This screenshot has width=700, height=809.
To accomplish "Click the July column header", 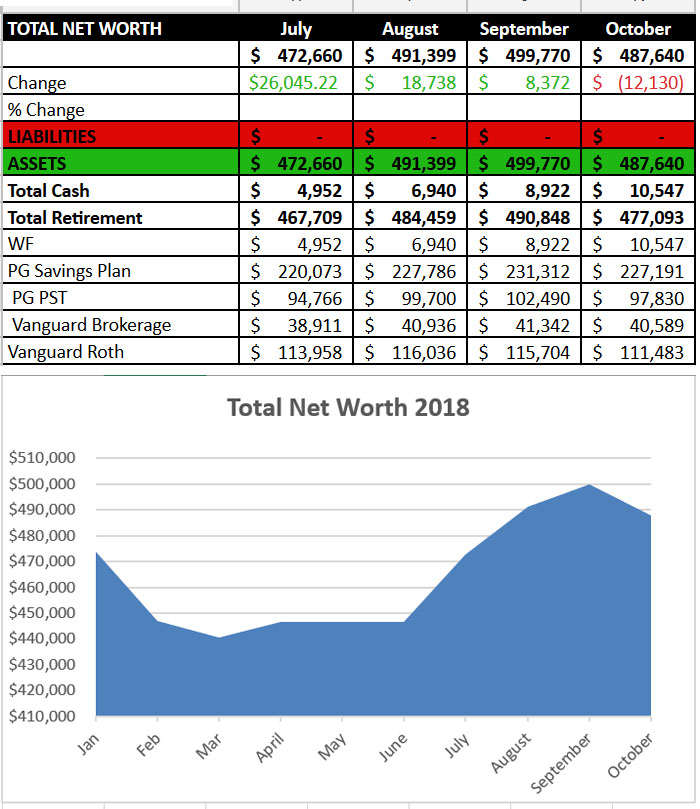I will 296,28.
